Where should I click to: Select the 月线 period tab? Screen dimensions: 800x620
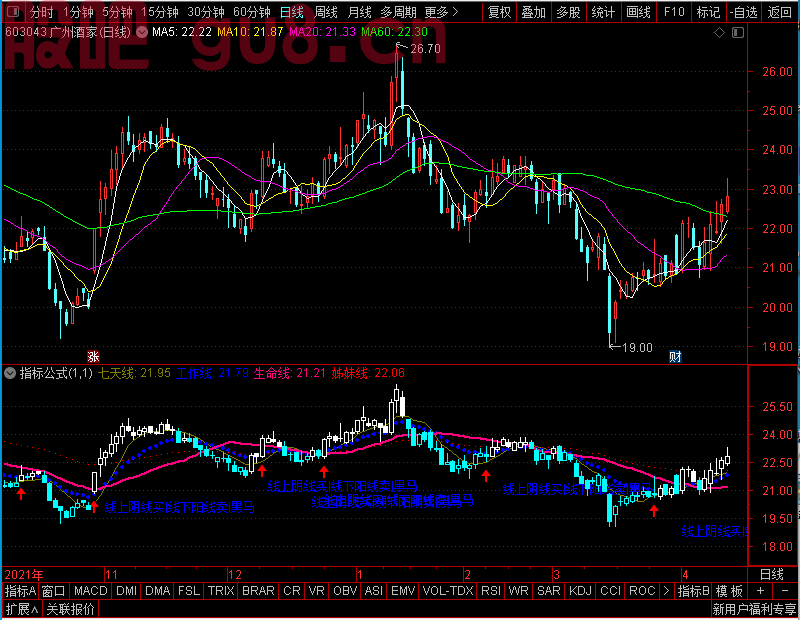[x=359, y=12]
